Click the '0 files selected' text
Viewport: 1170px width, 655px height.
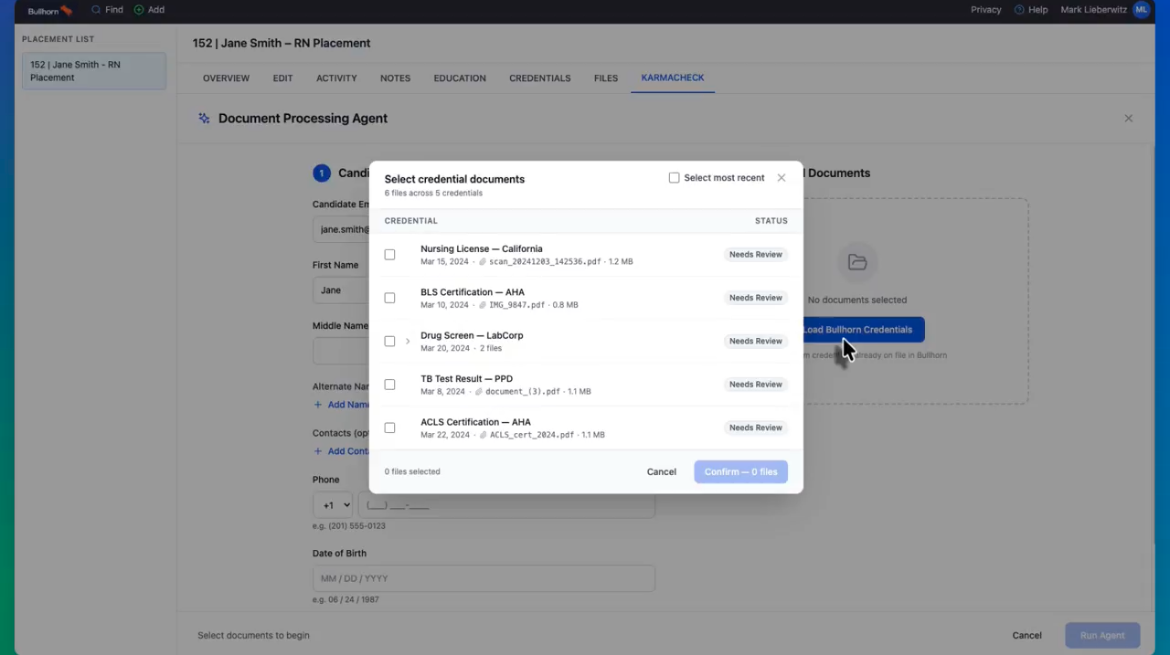[x=412, y=471]
